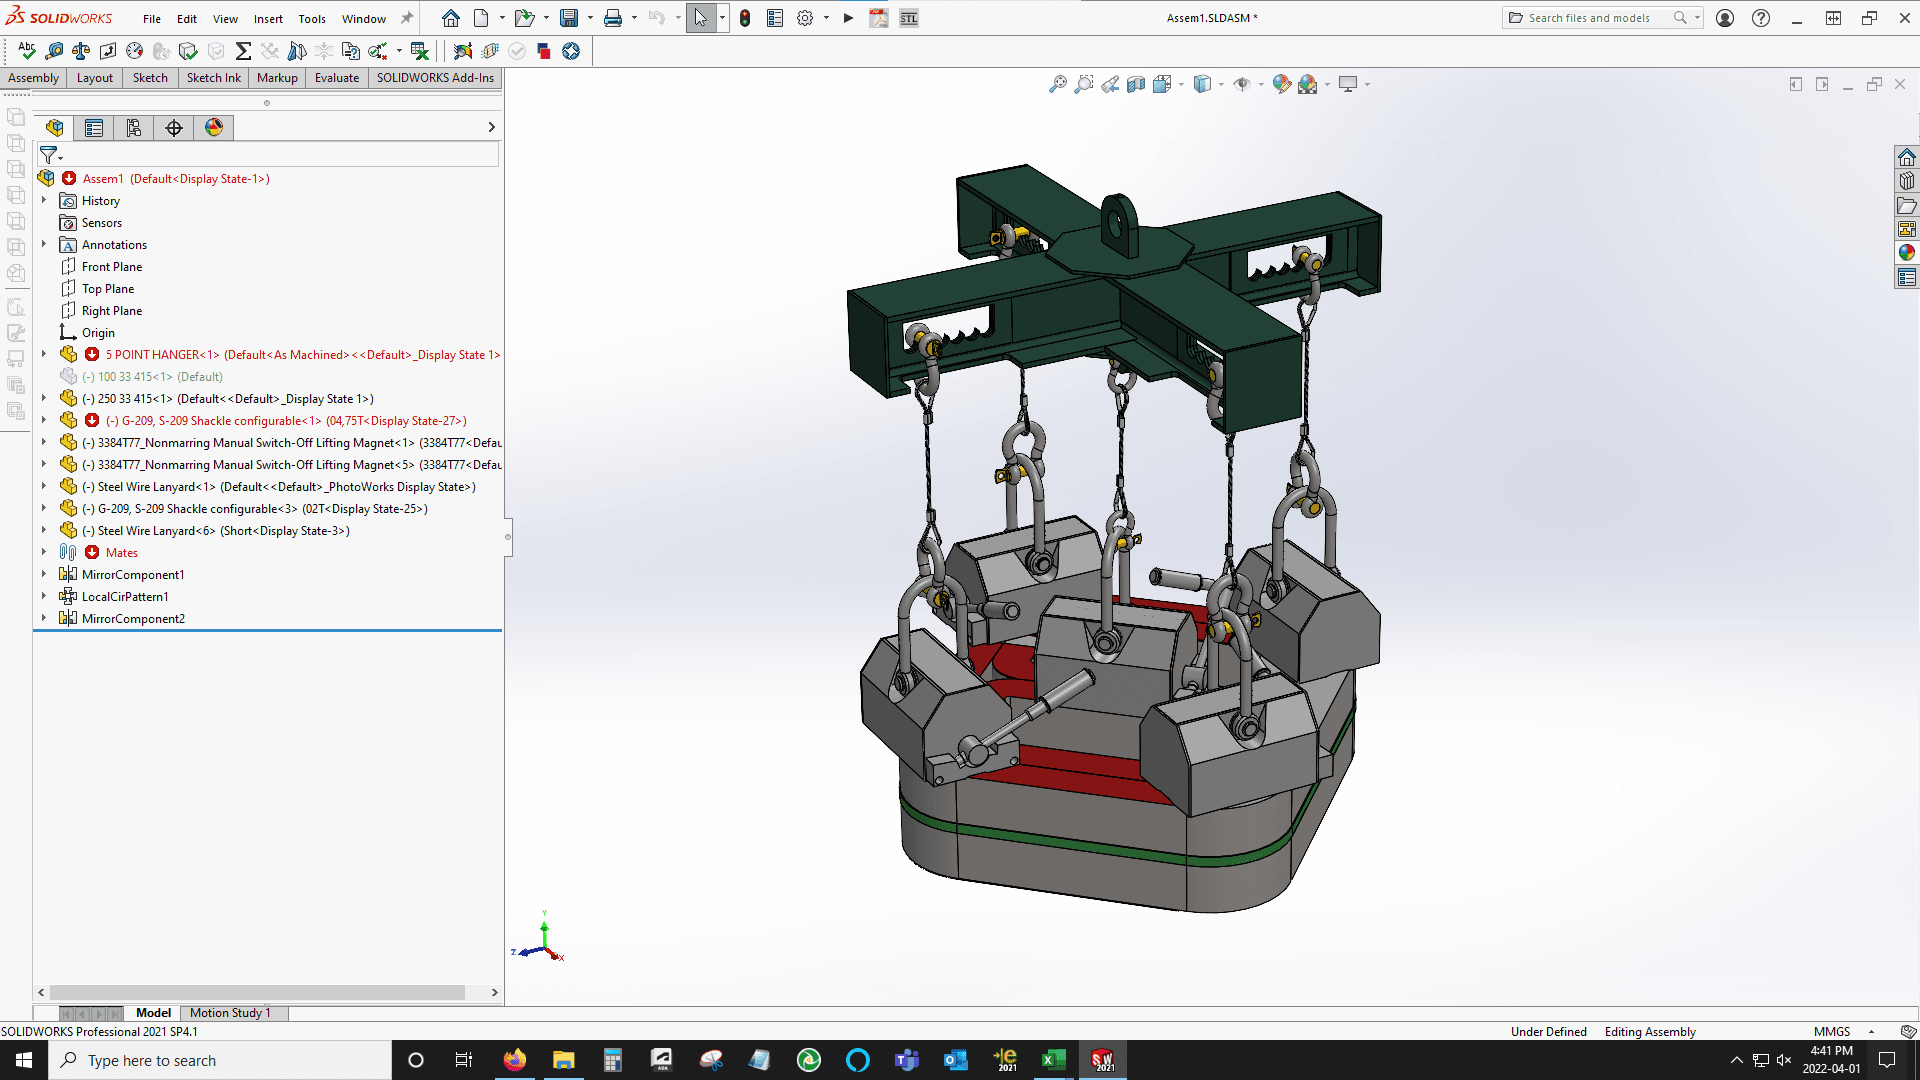Switch to the Evaluate tab
Screen dimensions: 1920x1080
337,78
